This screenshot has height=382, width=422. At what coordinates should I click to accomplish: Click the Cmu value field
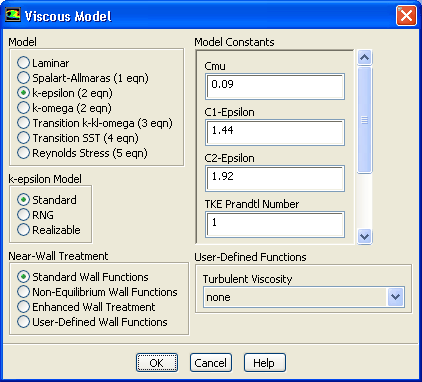coord(275,86)
